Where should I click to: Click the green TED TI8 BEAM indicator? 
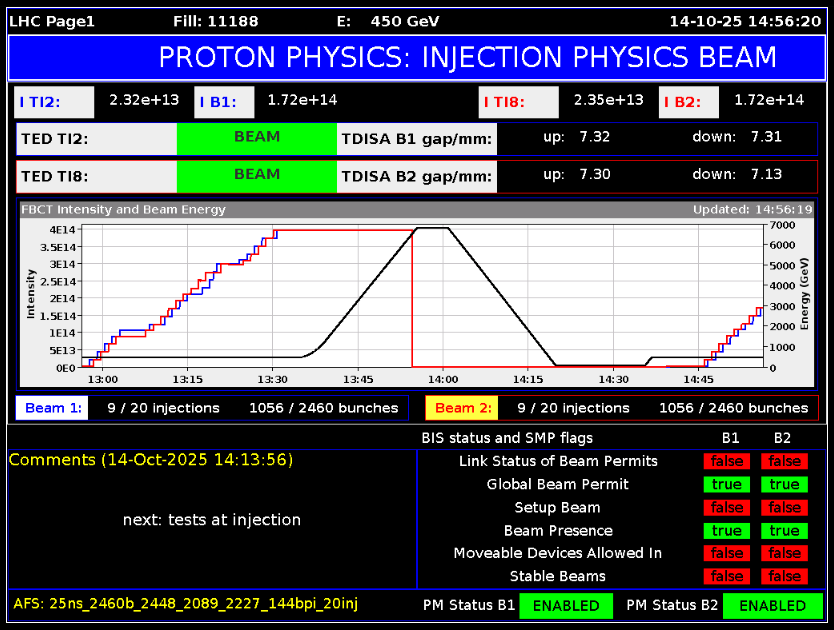(x=257, y=175)
